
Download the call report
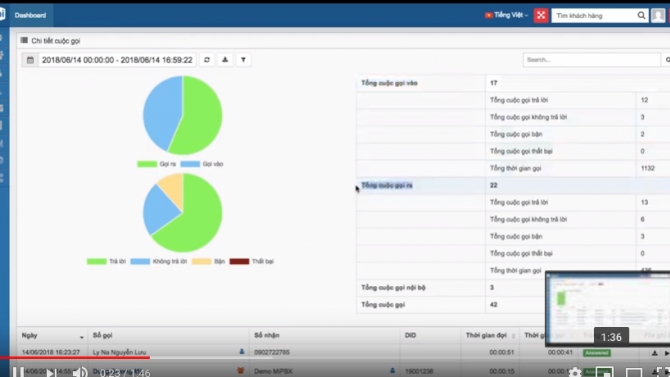coord(225,60)
